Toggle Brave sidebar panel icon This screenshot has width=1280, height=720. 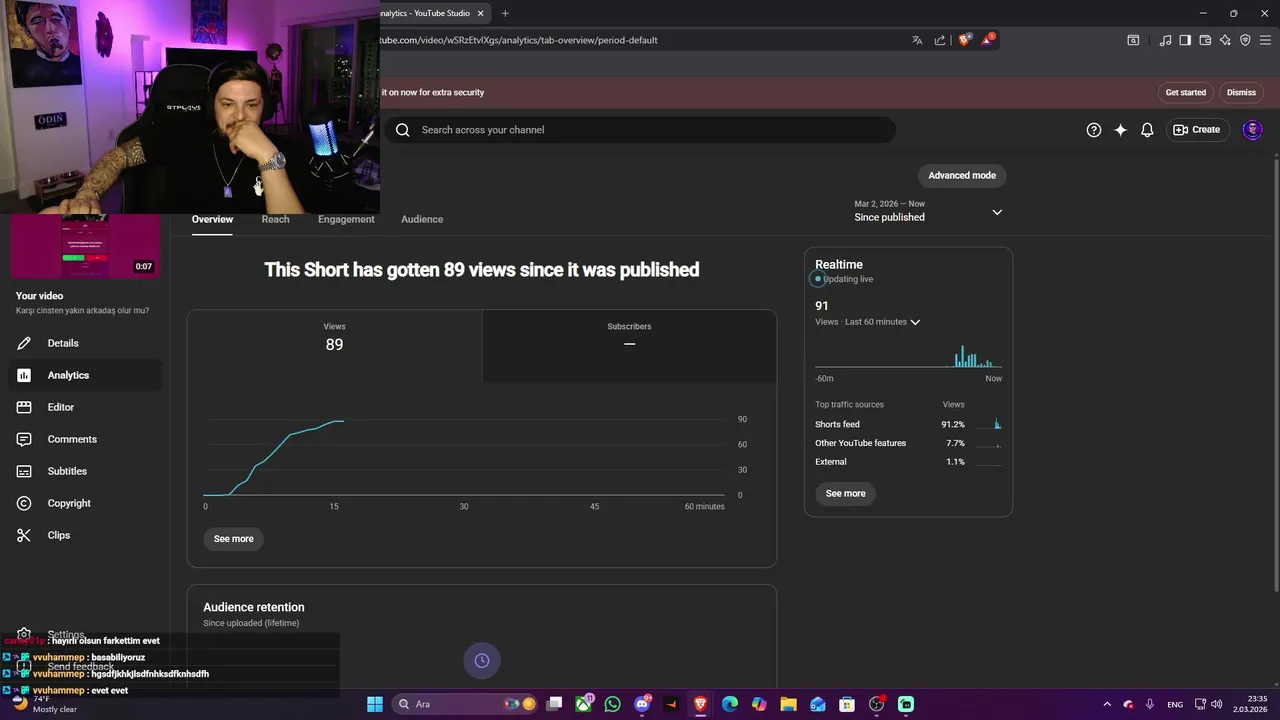click(x=1185, y=40)
